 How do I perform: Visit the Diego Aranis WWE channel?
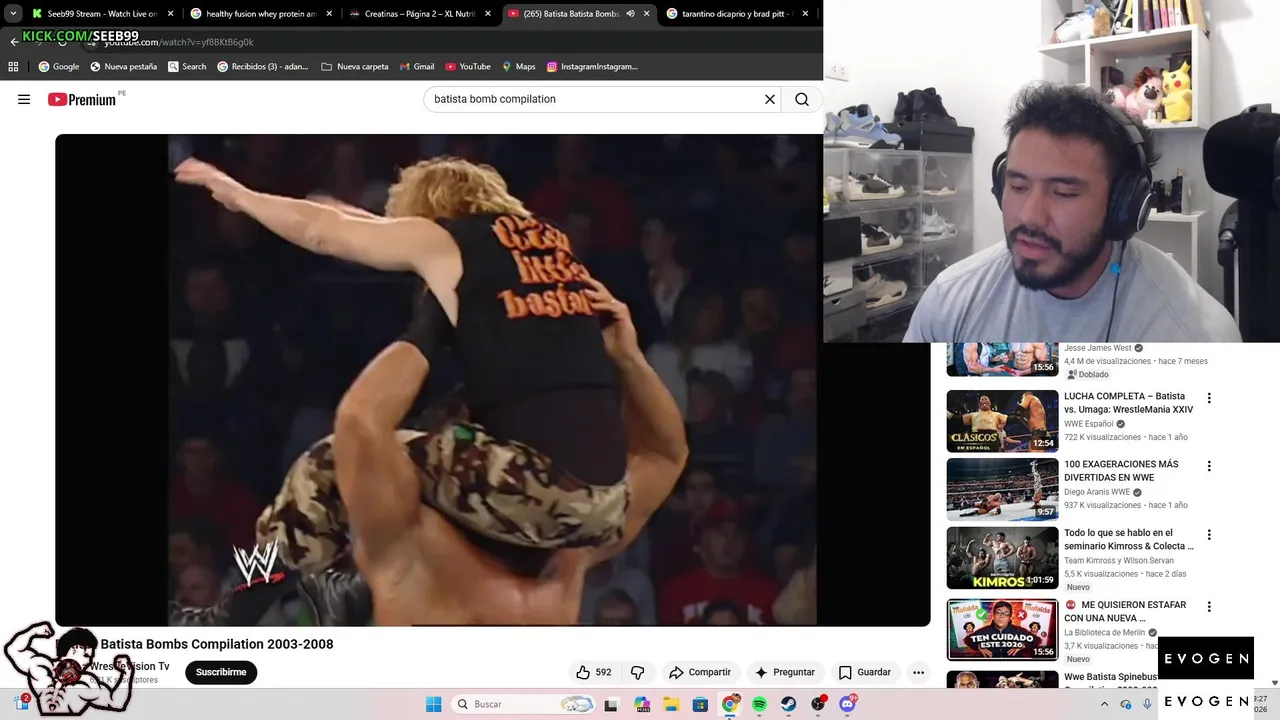point(1097,492)
